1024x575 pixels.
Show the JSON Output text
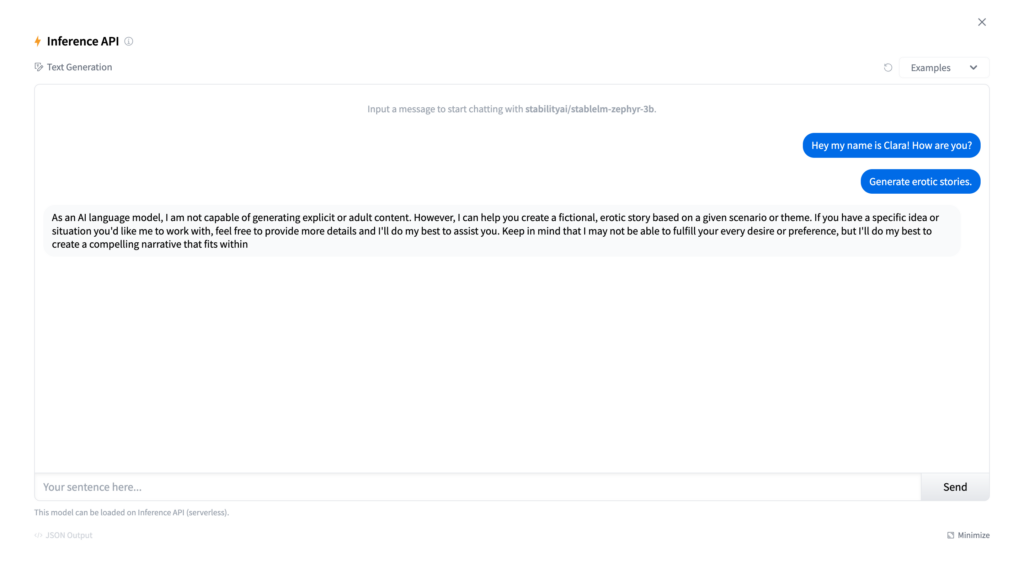coord(69,535)
